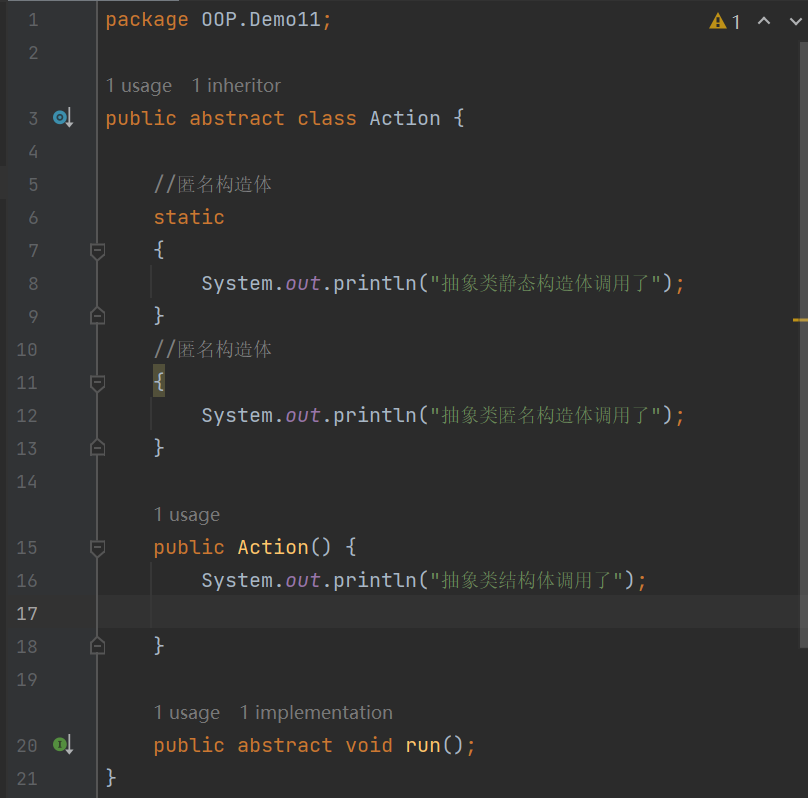Open the '1 implementation' hint above run method
This screenshot has height=798, width=808.
[x=316, y=712]
